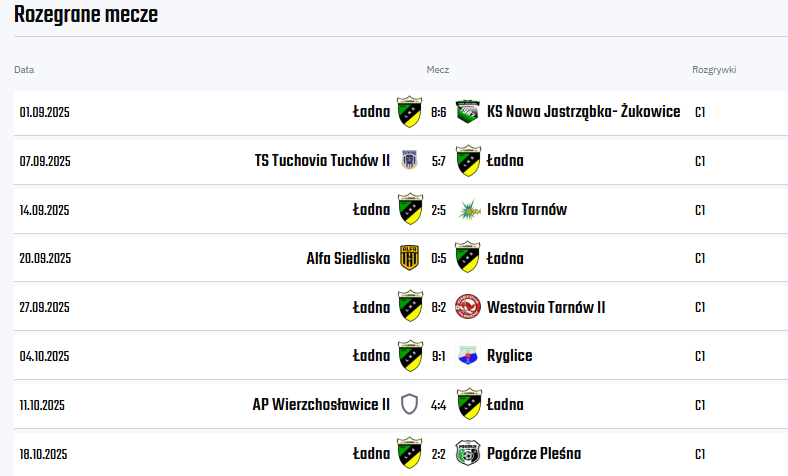
Task: Click the Ryglice club crest
Action: pos(468,356)
